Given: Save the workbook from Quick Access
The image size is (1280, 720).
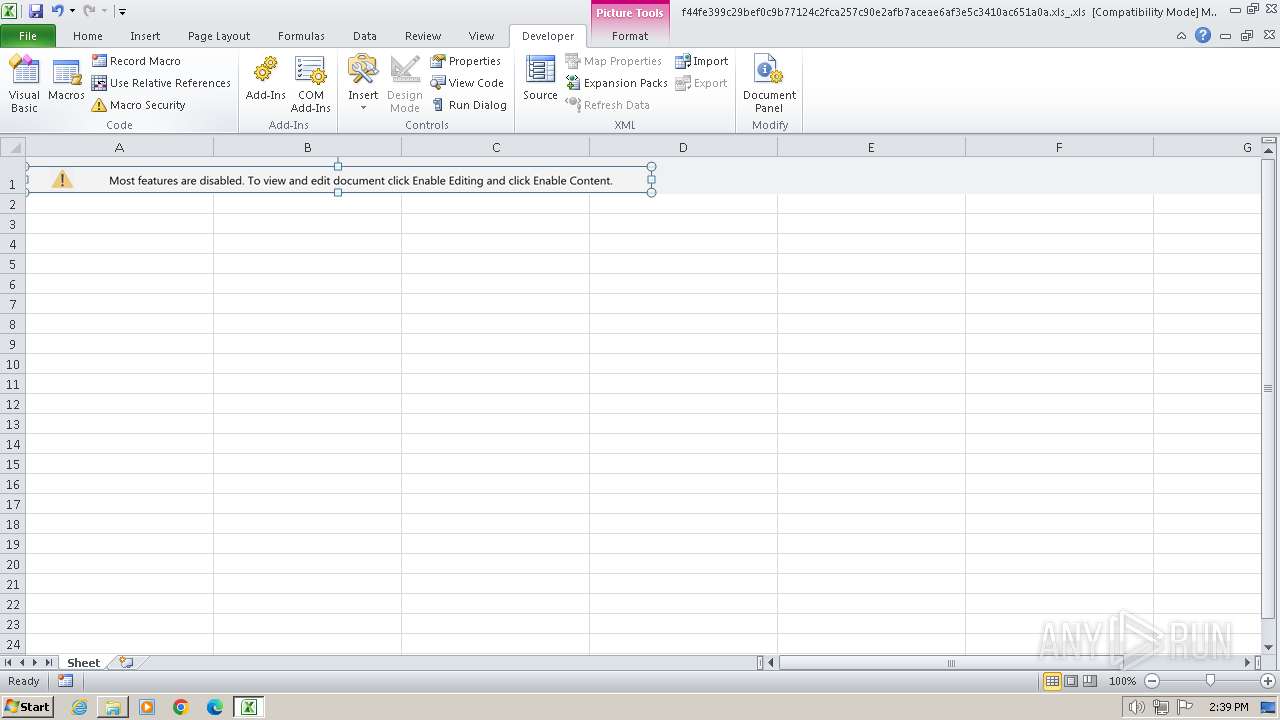Looking at the screenshot, I should point(36,11).
